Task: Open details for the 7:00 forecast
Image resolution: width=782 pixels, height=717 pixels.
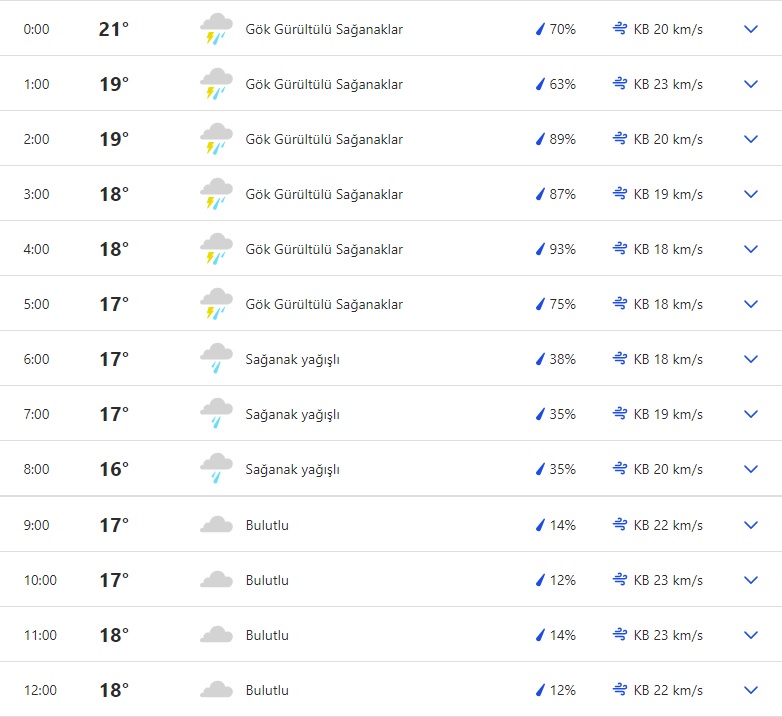Action: click(x=751, y=414)
